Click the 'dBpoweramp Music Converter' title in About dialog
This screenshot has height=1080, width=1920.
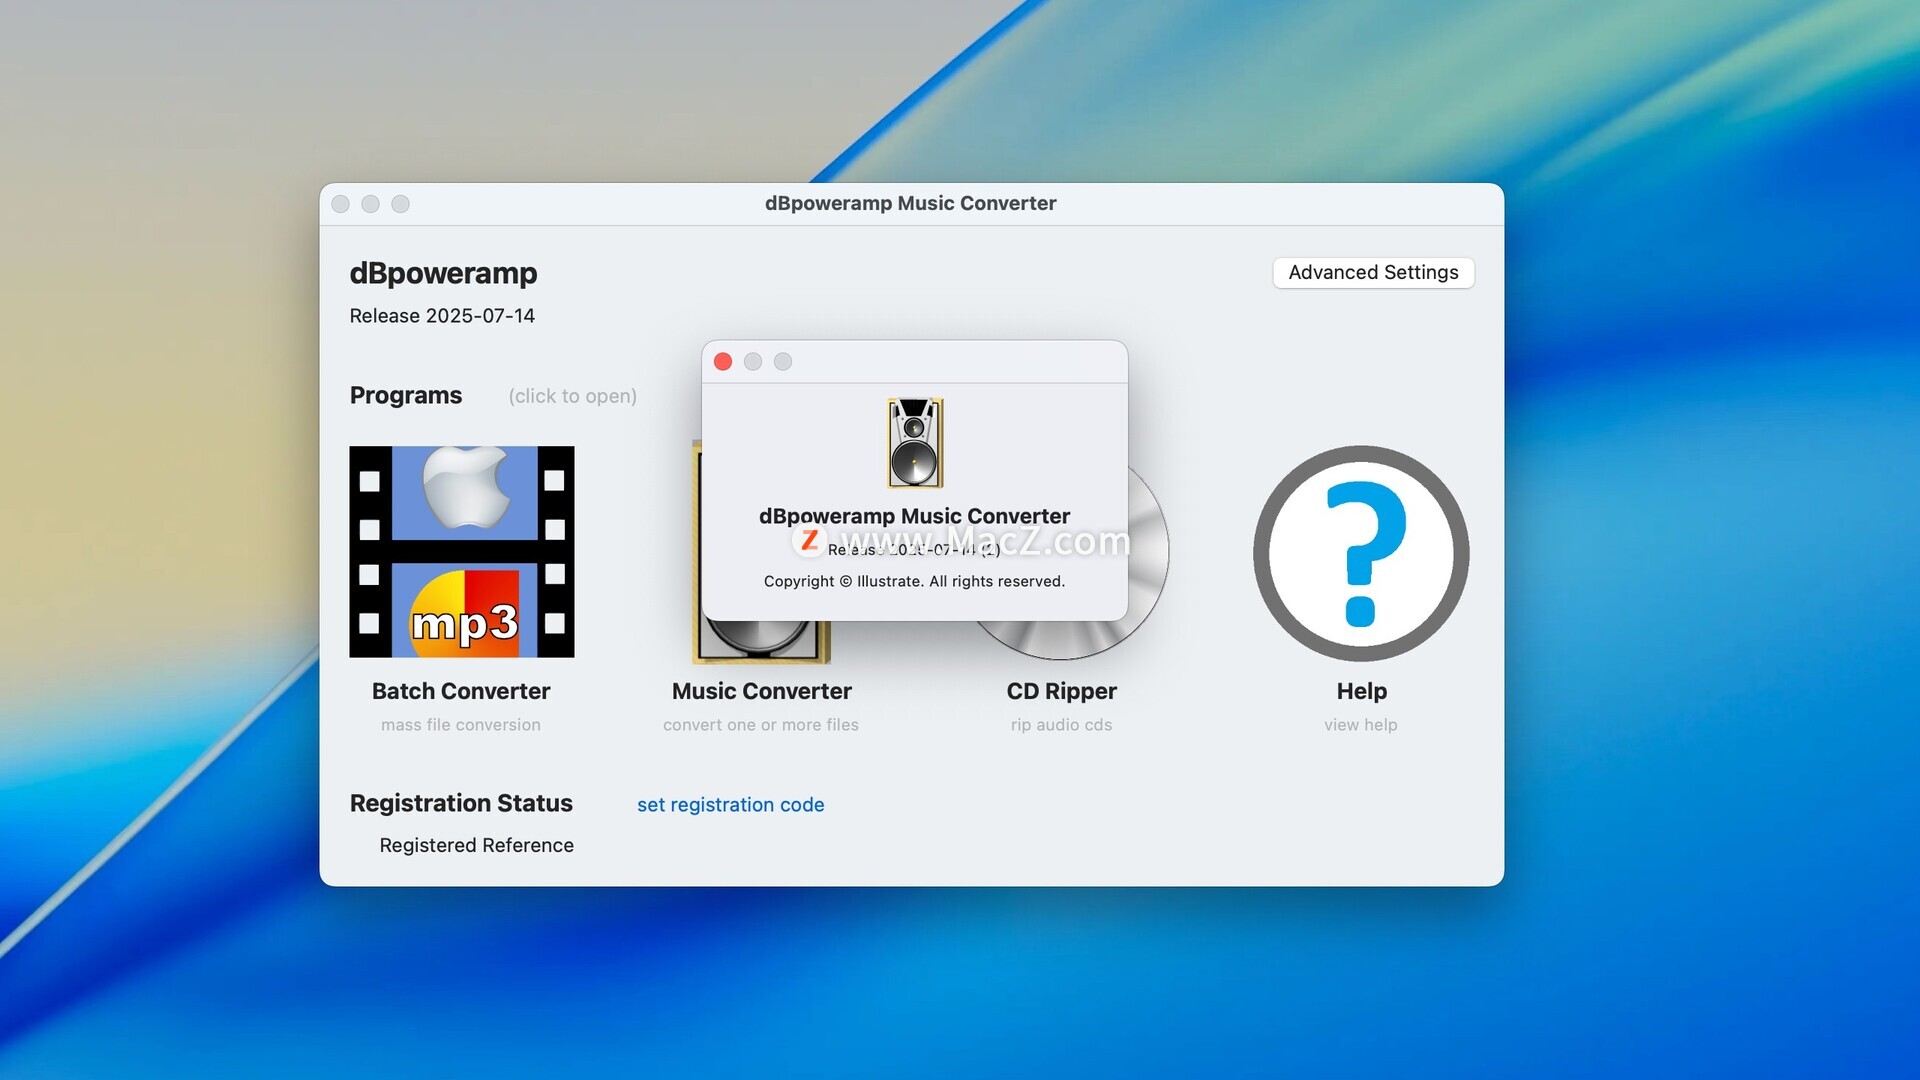point(914,516)
